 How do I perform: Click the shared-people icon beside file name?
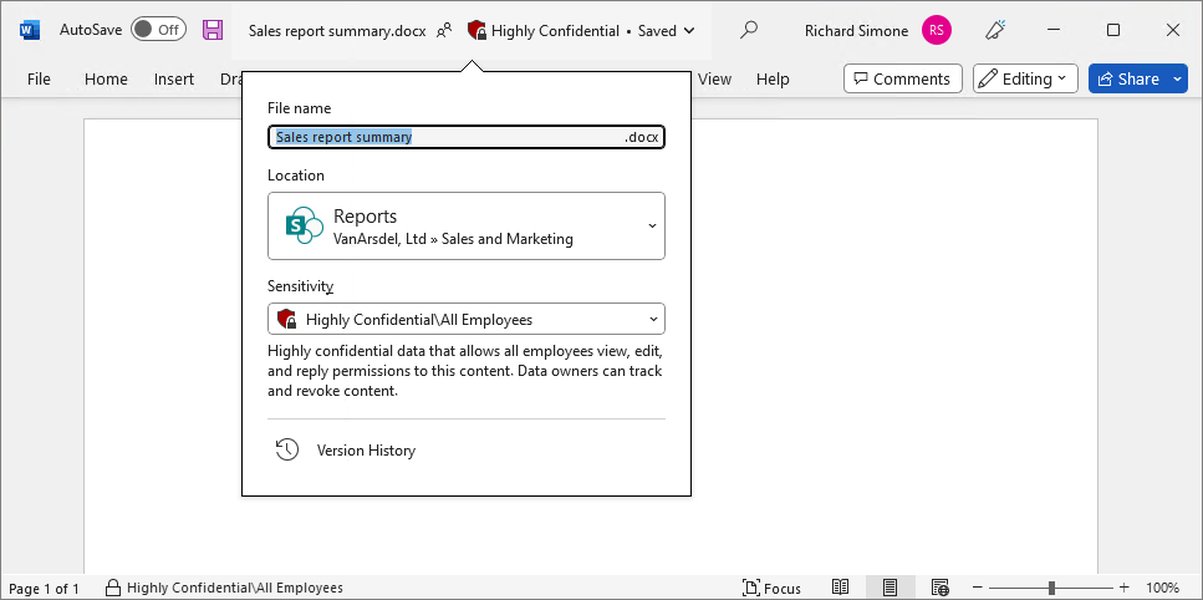pos(445,31)
